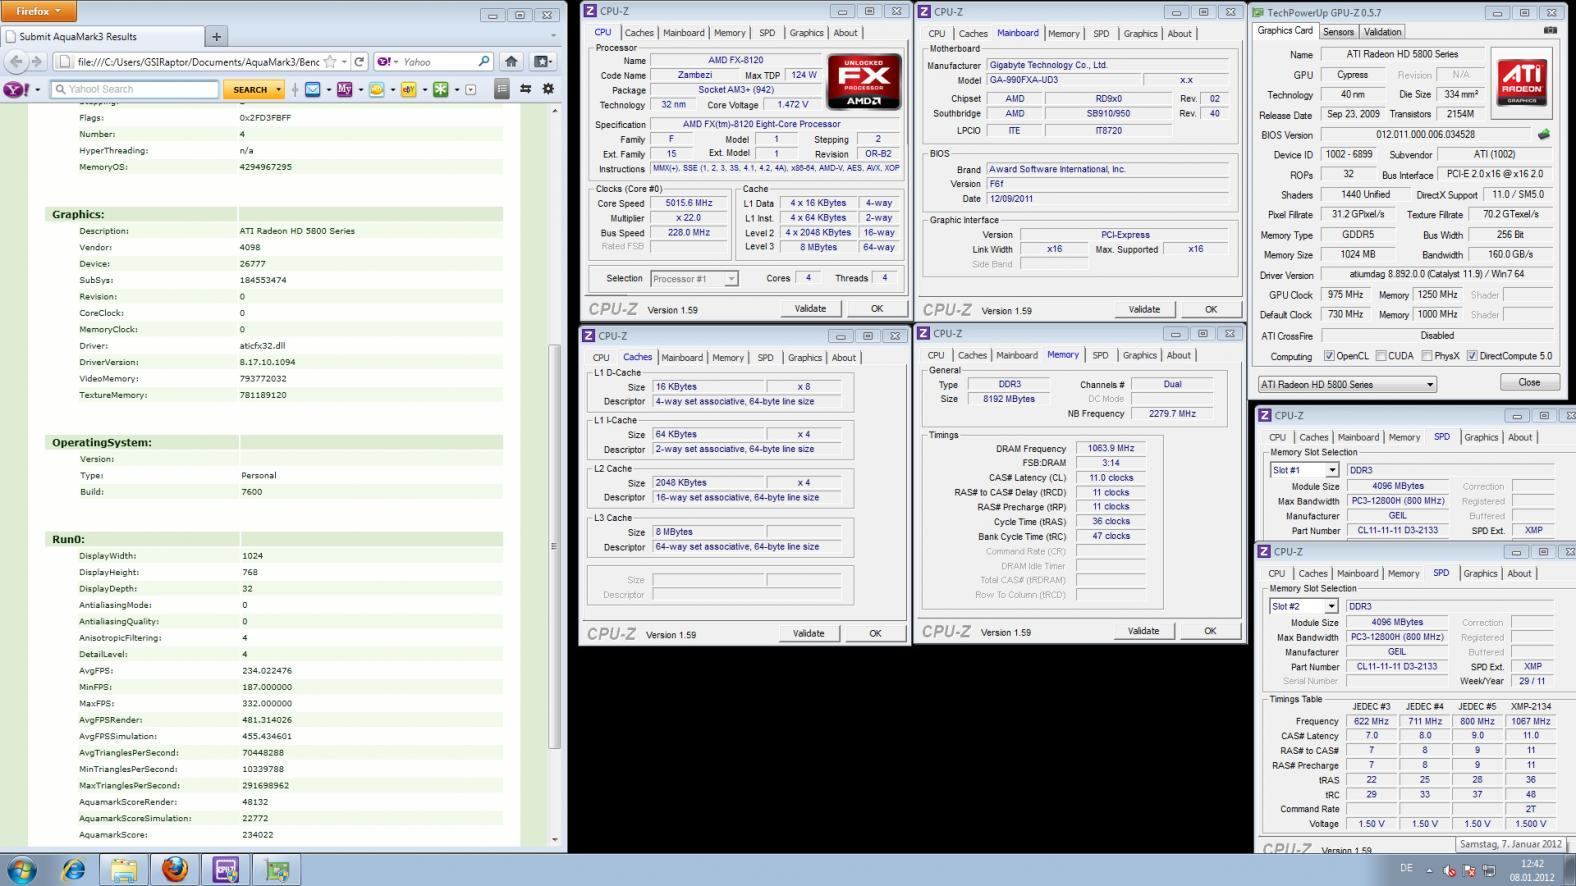The image size is (1576, 886).
Task: Click OK in the Mainboard CPU-Z window
Action: tap(1211, 310)
